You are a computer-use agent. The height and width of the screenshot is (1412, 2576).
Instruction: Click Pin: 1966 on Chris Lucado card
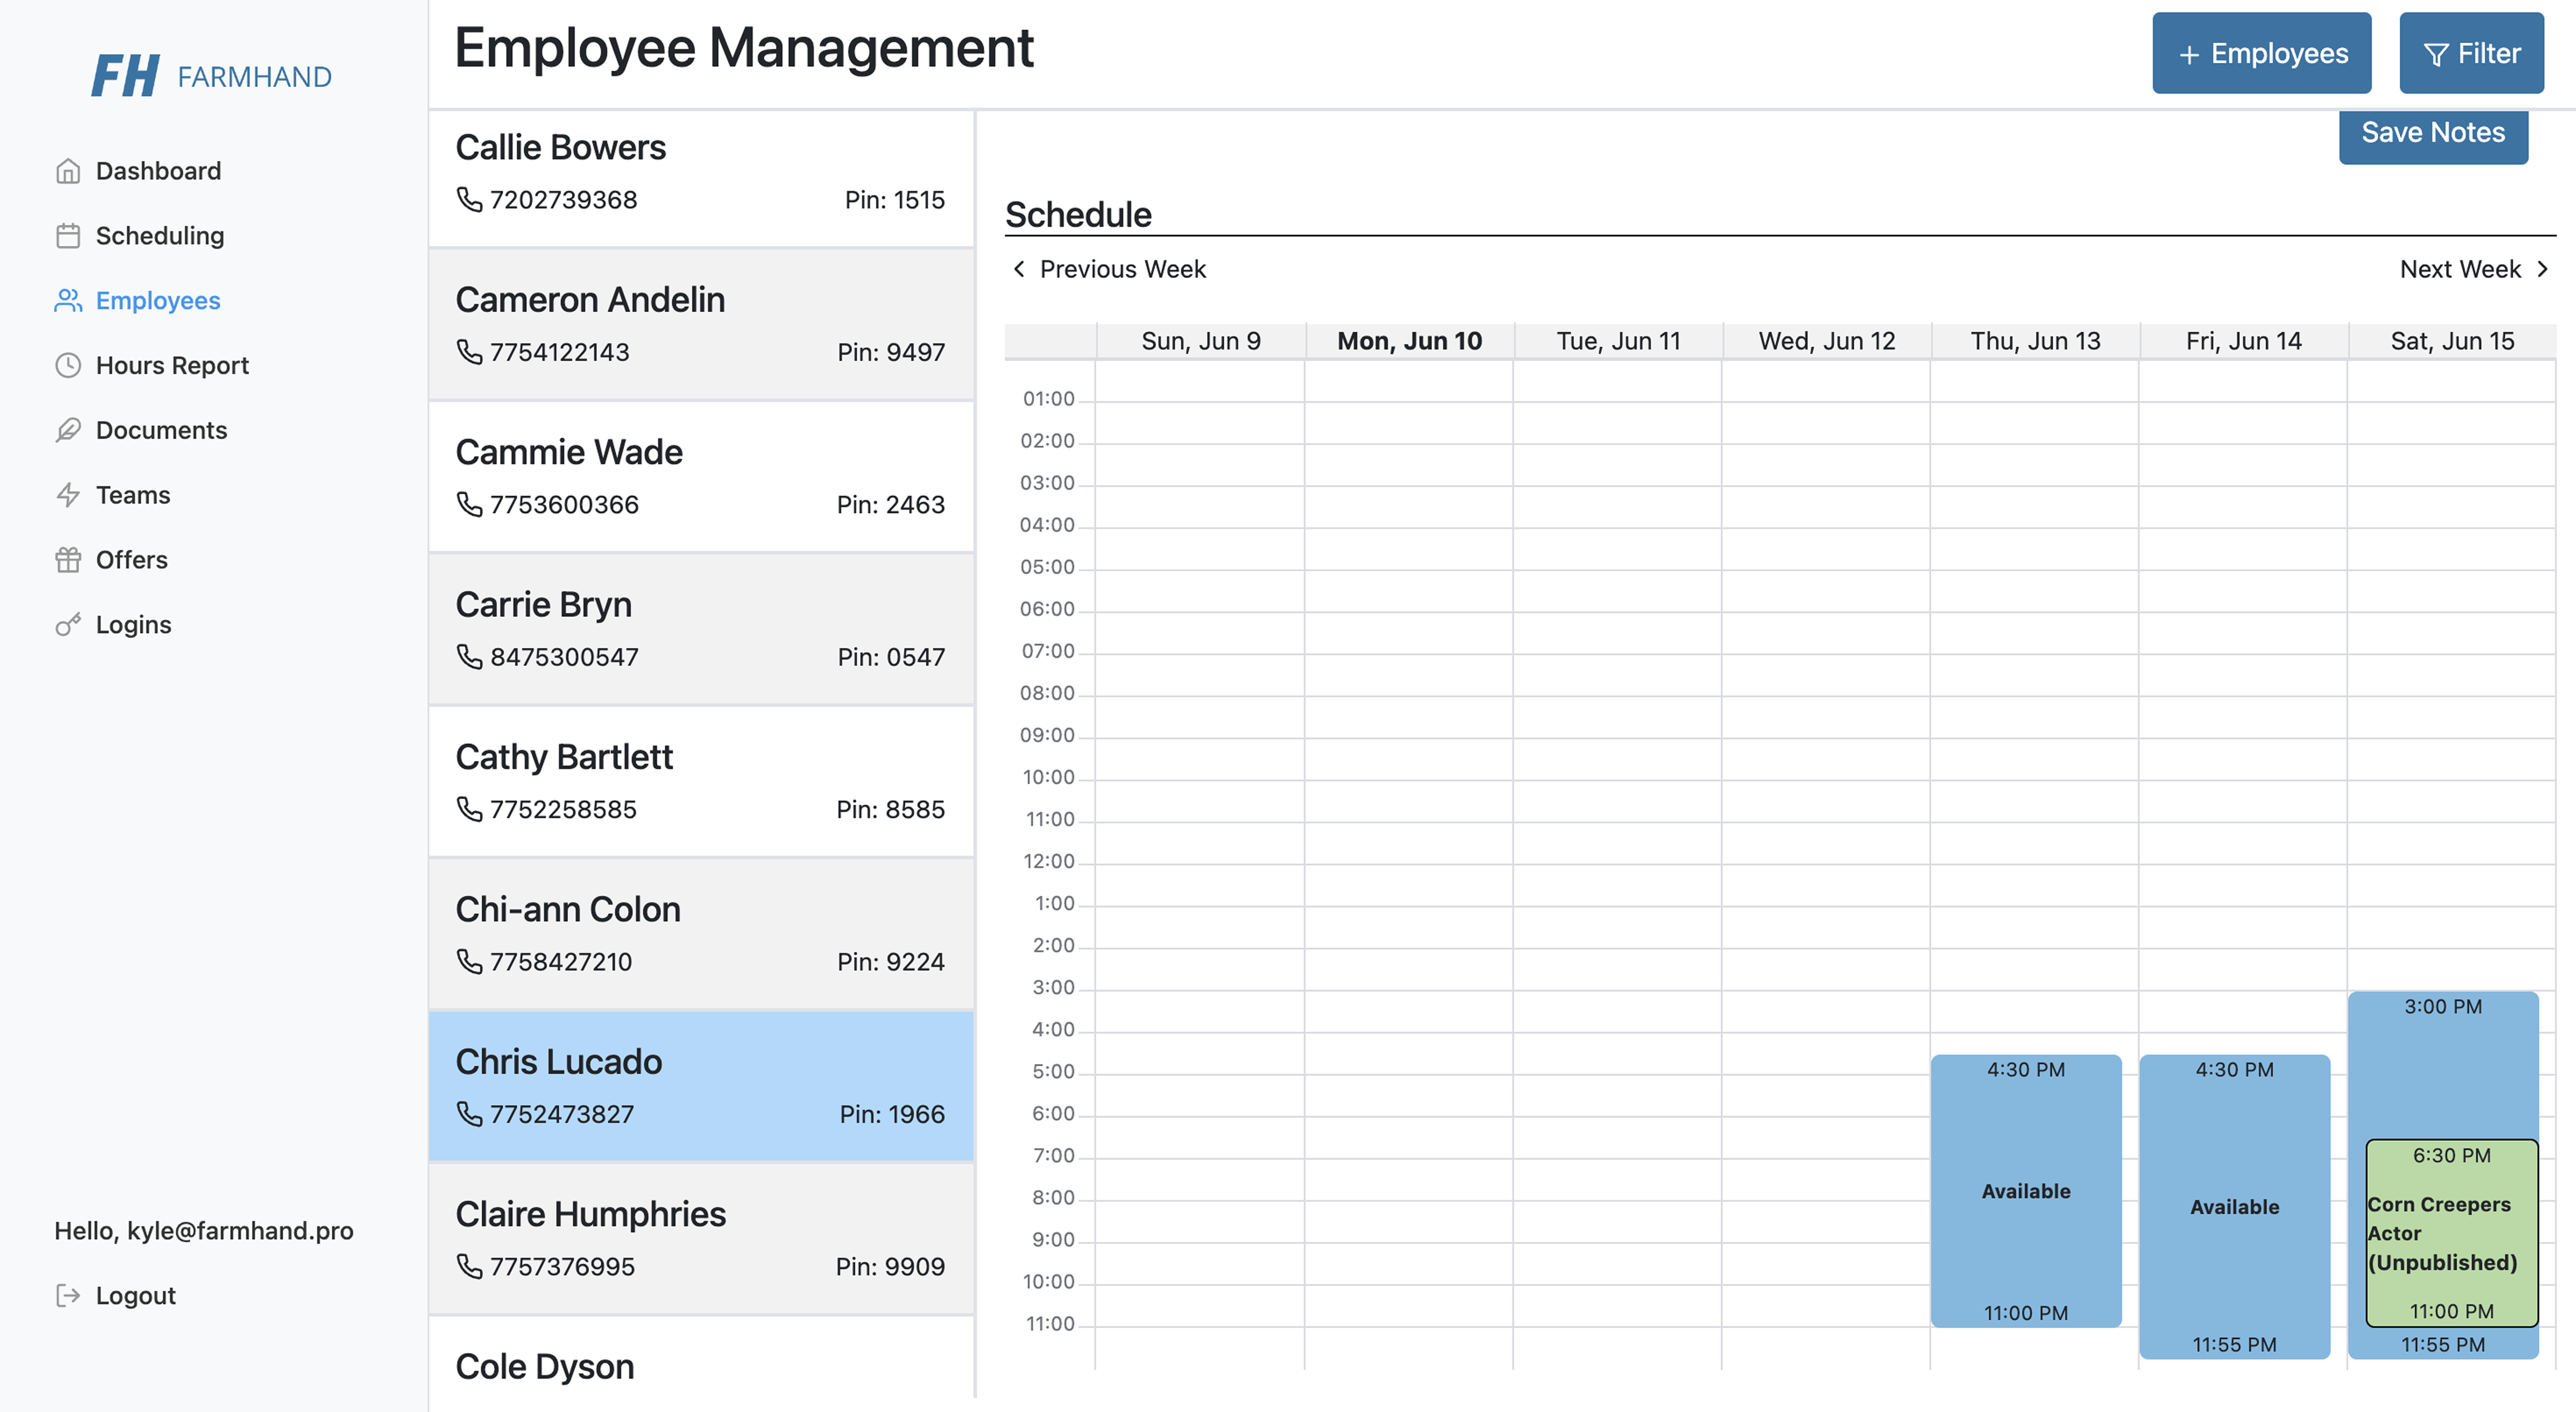click(891, 1114)
